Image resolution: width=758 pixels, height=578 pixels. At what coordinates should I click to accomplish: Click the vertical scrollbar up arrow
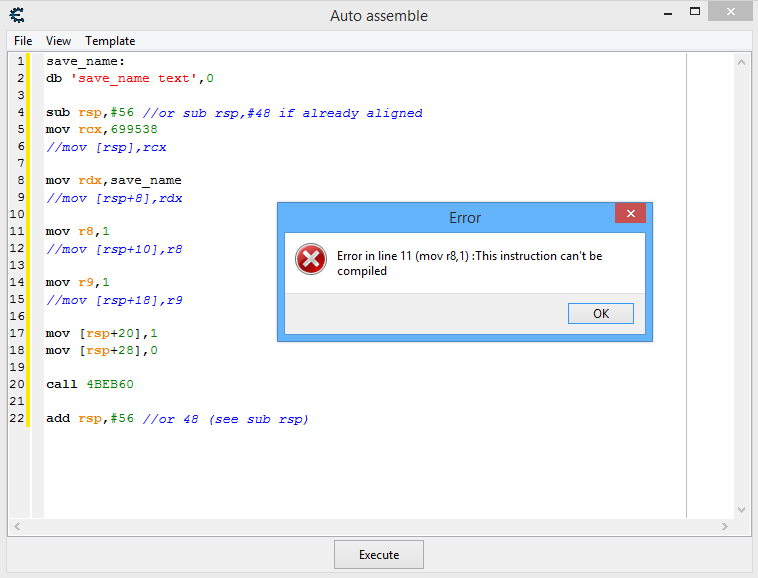point(741,62)
